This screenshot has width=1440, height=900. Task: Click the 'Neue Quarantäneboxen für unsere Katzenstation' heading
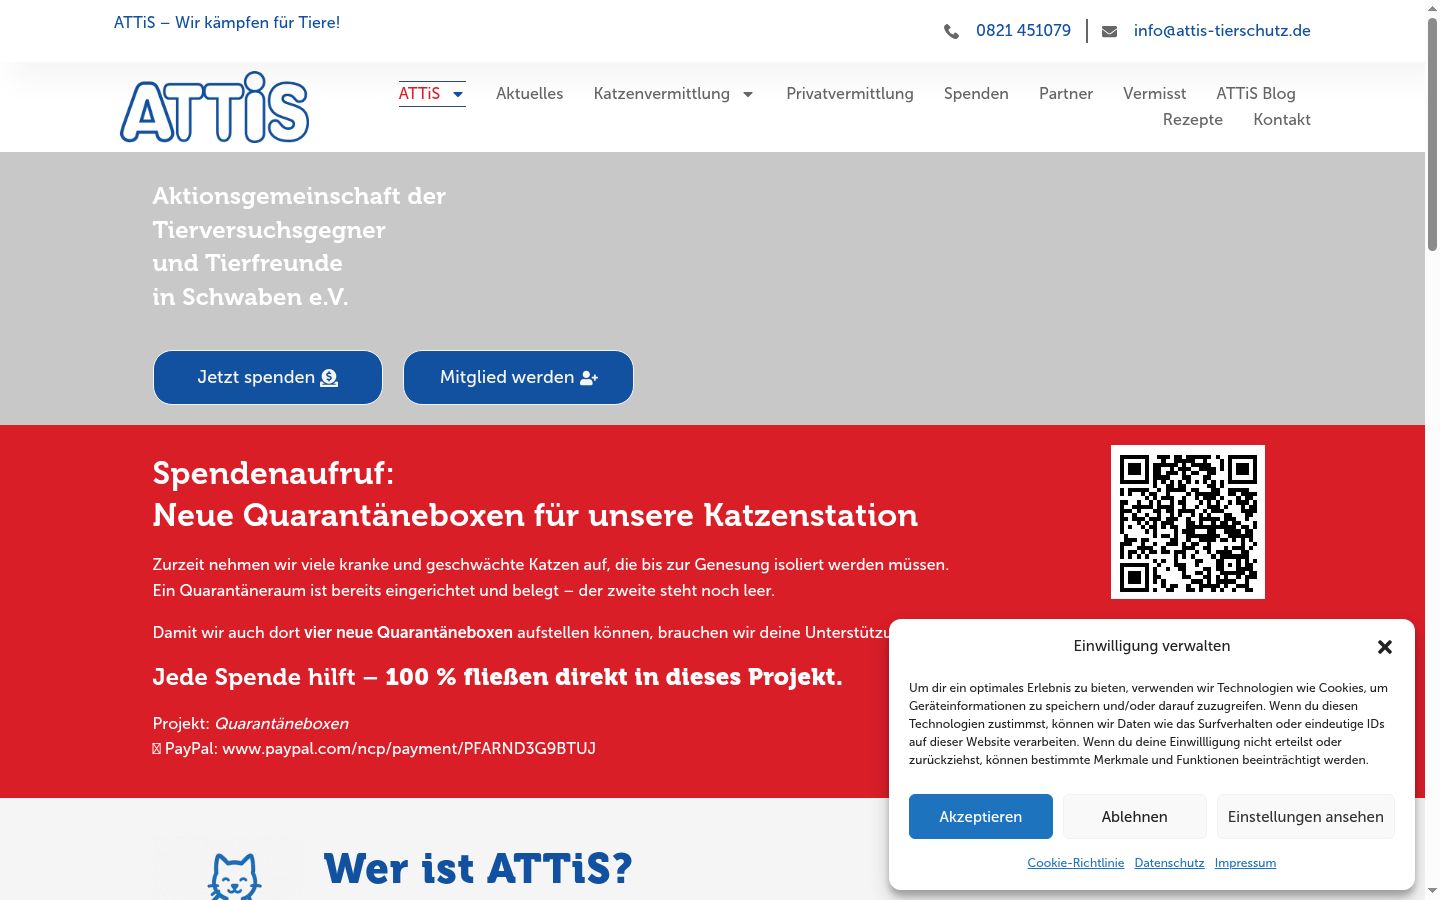tap(535, 515)
